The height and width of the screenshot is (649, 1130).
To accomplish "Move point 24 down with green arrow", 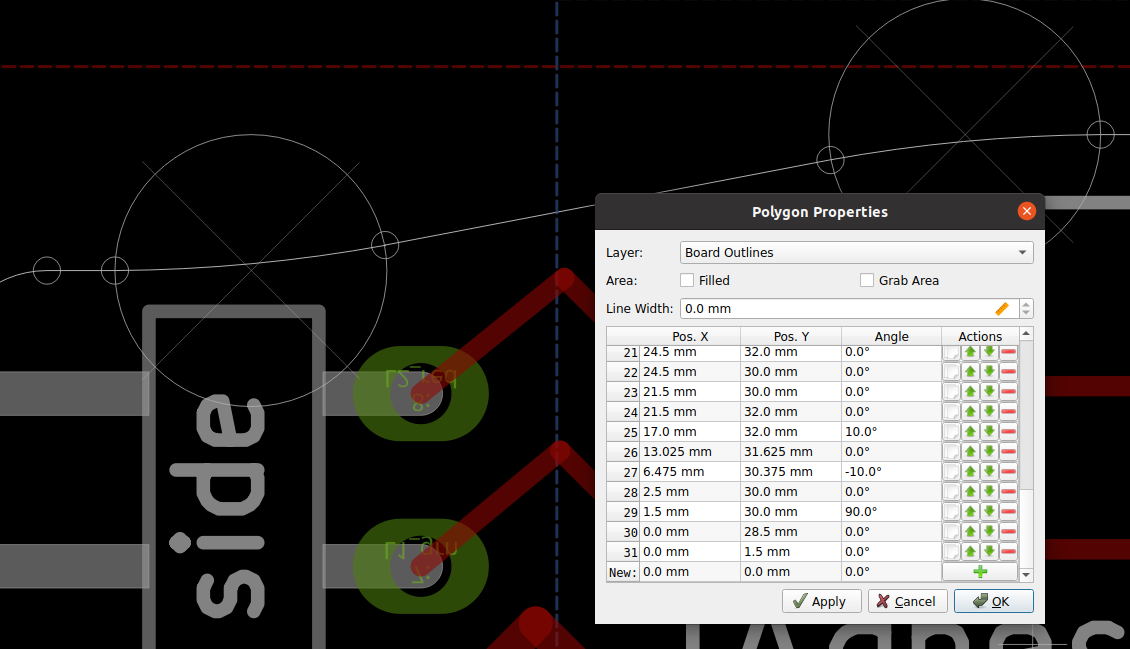I will (x=989, y=411).
